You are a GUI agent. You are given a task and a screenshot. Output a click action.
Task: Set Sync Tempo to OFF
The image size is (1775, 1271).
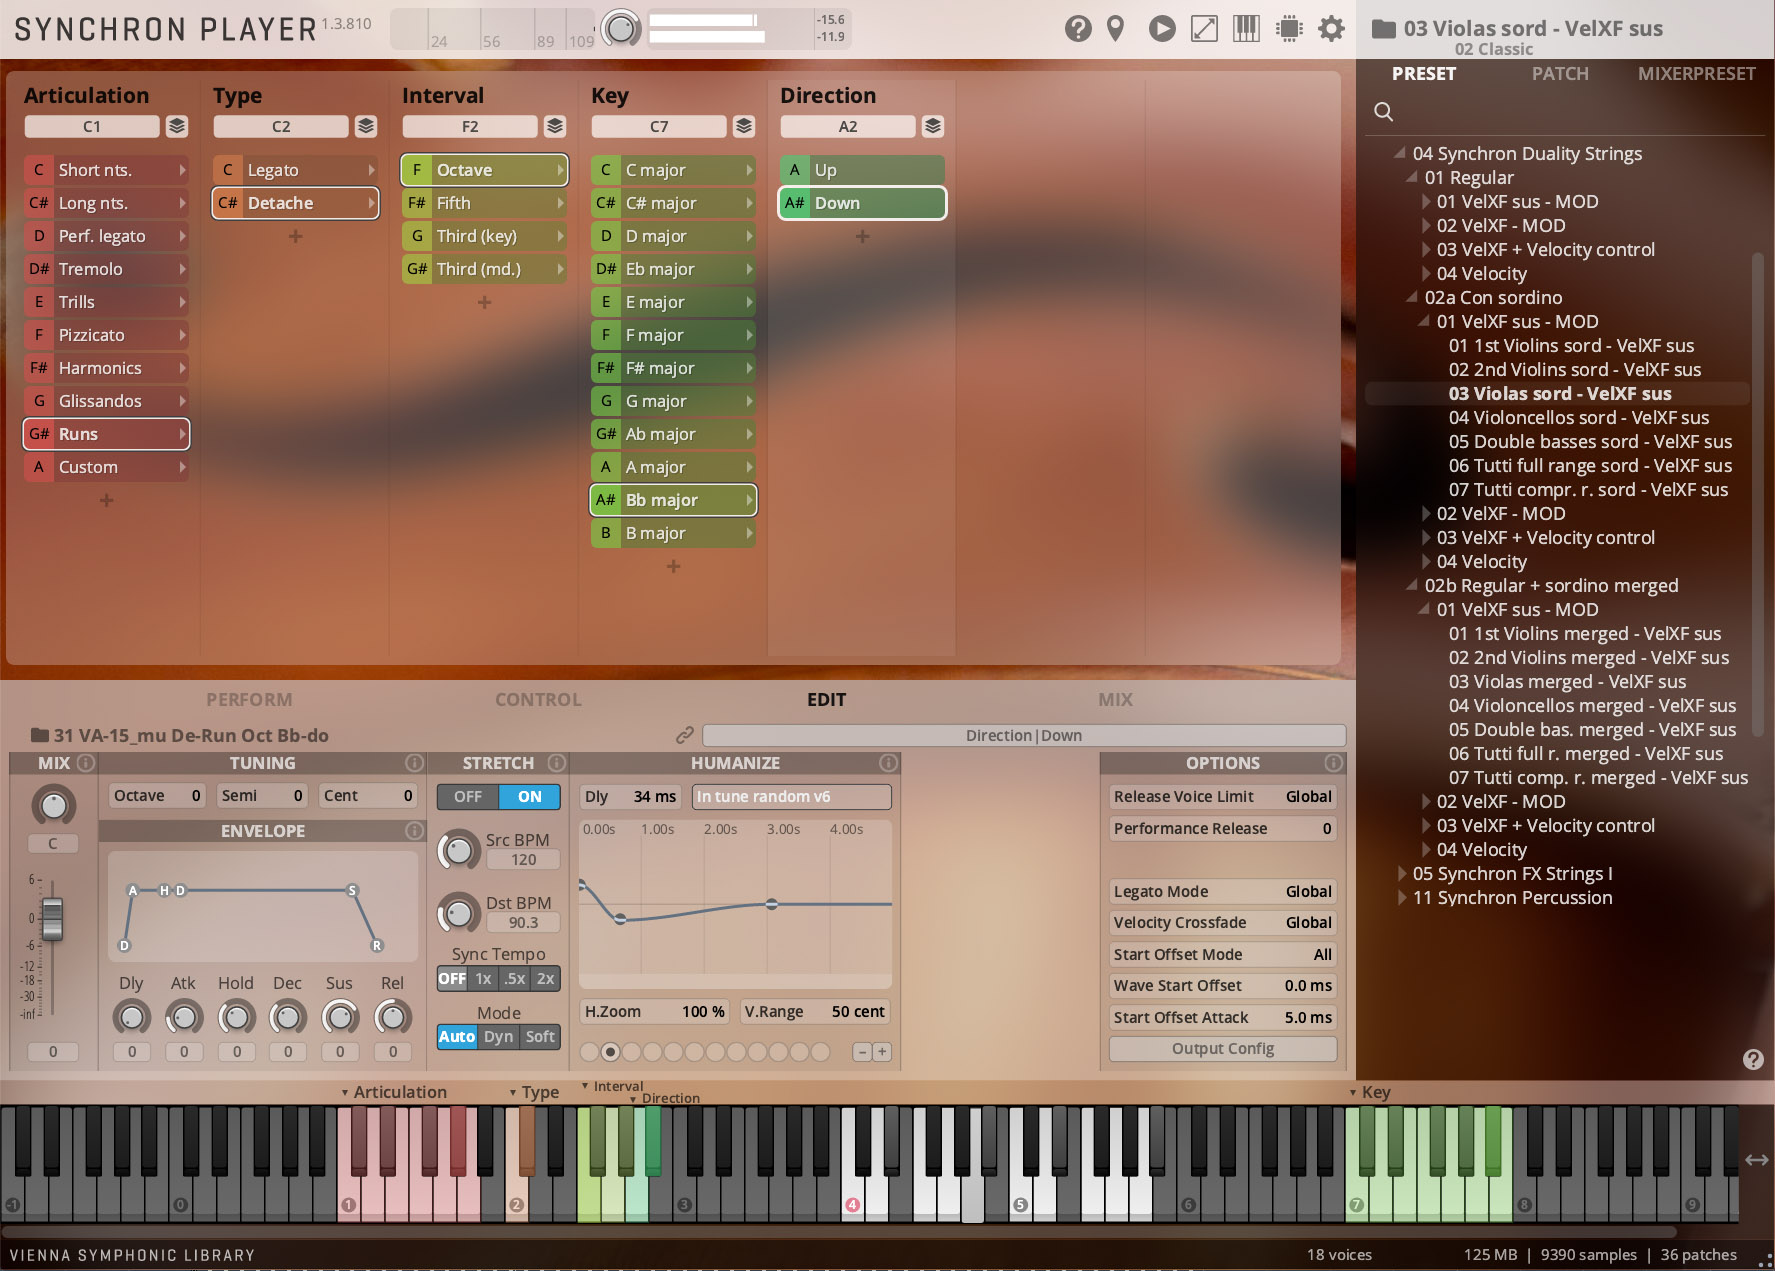coord(452,979)
